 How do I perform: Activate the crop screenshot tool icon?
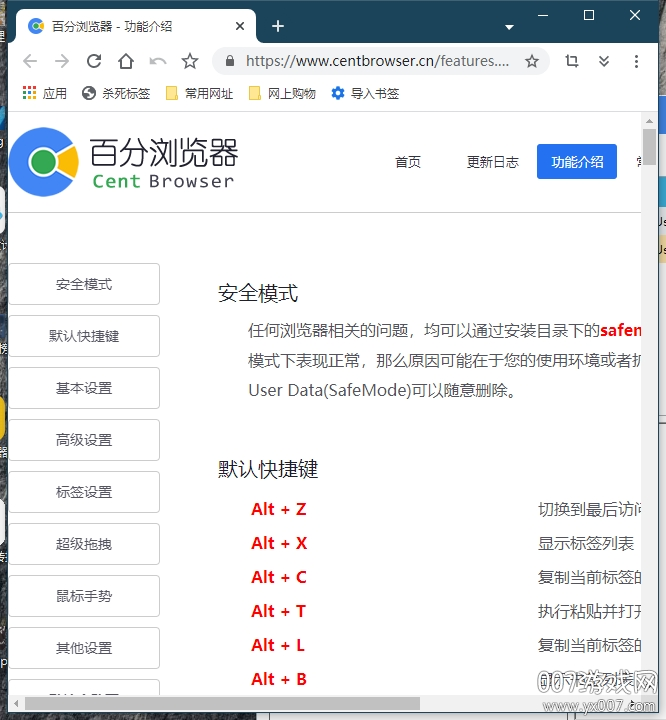(572, 61)
